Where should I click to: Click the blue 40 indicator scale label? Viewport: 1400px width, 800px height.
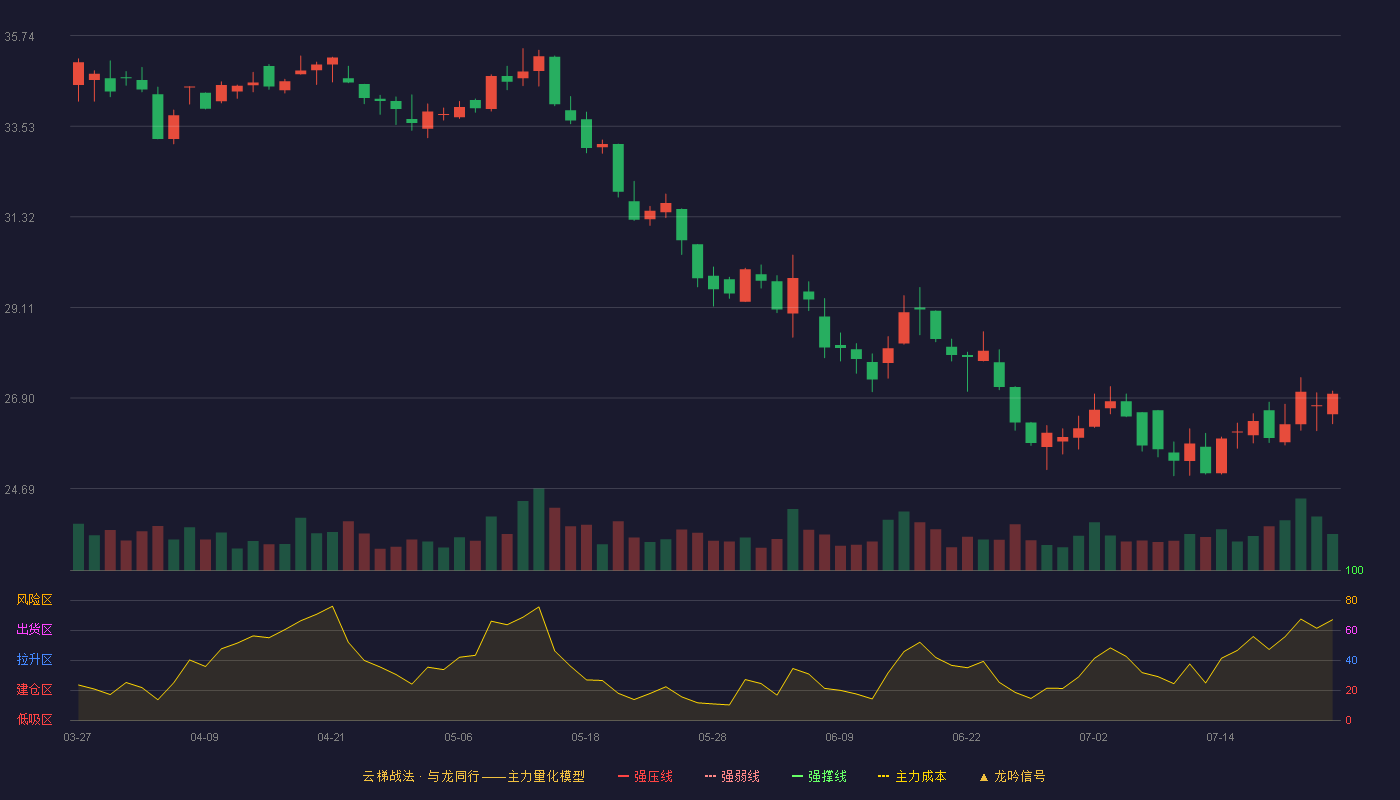point(1351,660)
